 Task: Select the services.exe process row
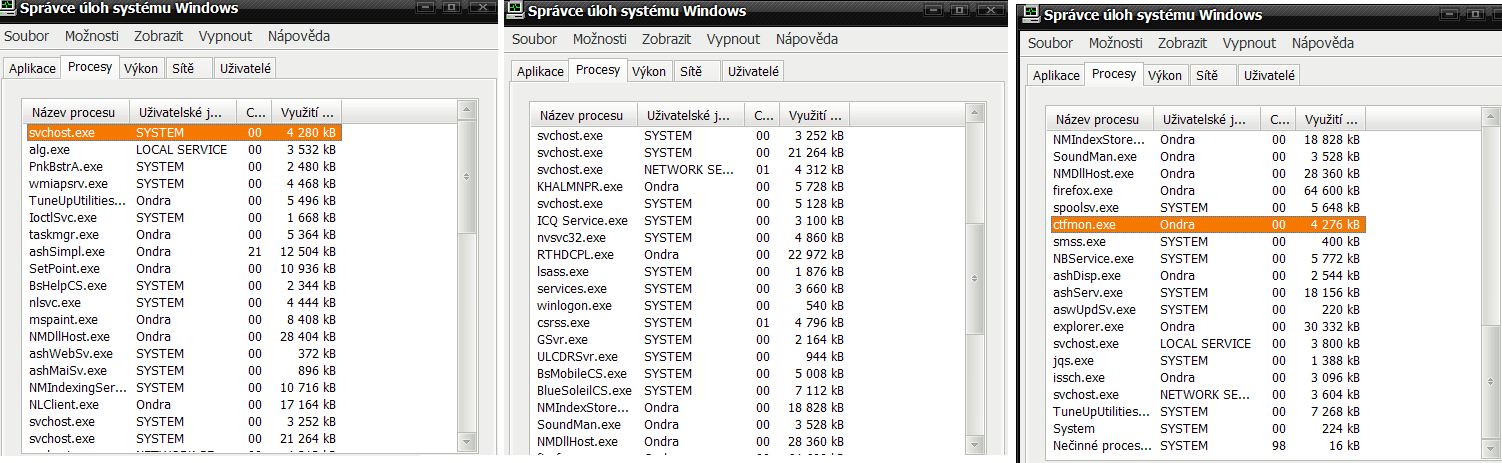click(x=692, y=288)
